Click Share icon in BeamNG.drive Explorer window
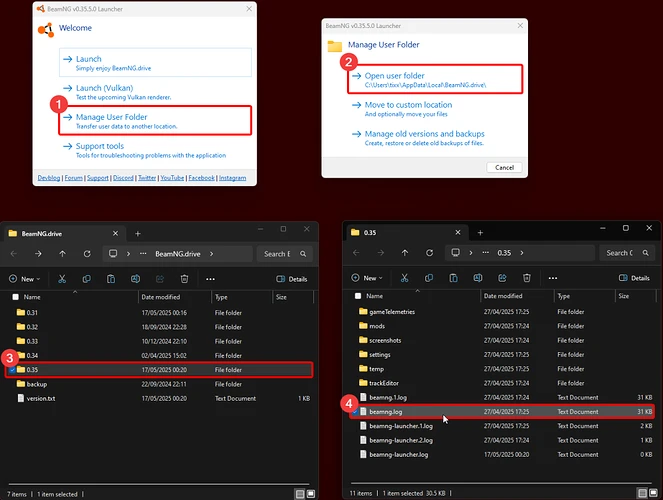Image resolution: width=663 pixels, height=500 pixels. click(160, 279)
